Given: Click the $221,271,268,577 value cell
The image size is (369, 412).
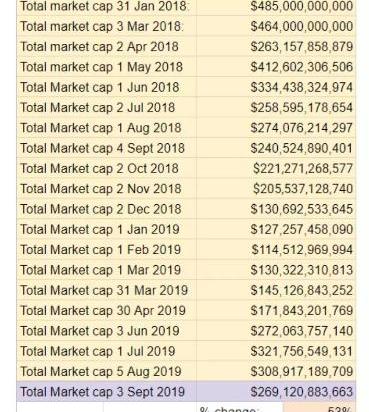Looking at the screenshot, I should [276, 169].
